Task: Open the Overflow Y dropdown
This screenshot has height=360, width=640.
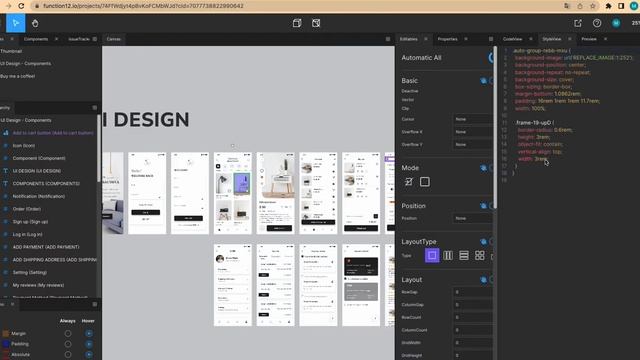Action: coord(472,144)
